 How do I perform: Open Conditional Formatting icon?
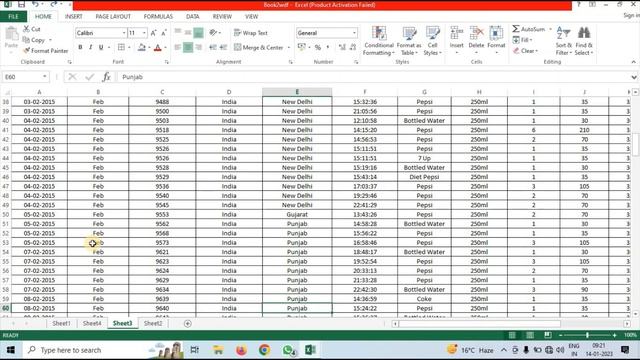pos(379,33)
